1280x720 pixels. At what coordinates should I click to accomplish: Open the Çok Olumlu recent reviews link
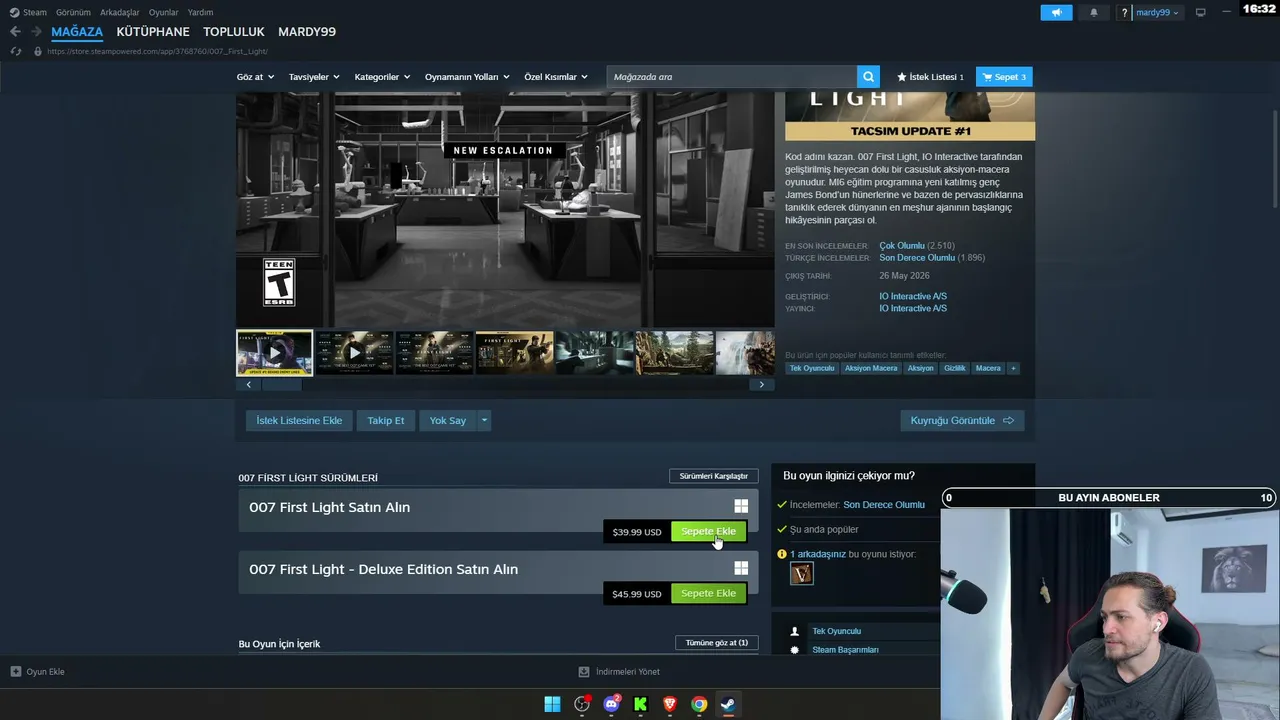[902, 245]
